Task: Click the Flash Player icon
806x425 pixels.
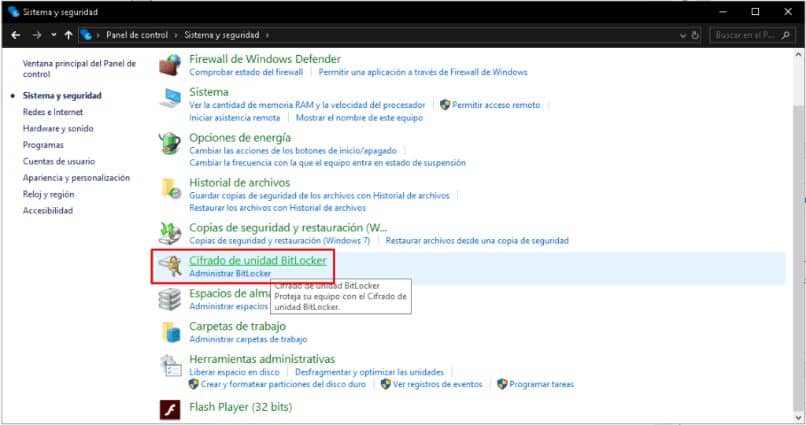Action: pos(170,409)
